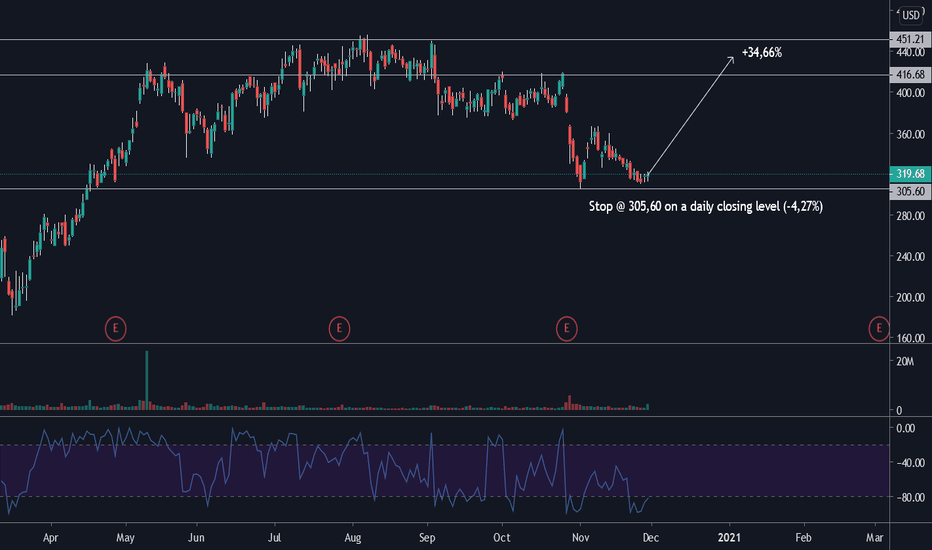Click the Mar label on time axis
This screenshot has width=932, height=550.
pos(874,538)
